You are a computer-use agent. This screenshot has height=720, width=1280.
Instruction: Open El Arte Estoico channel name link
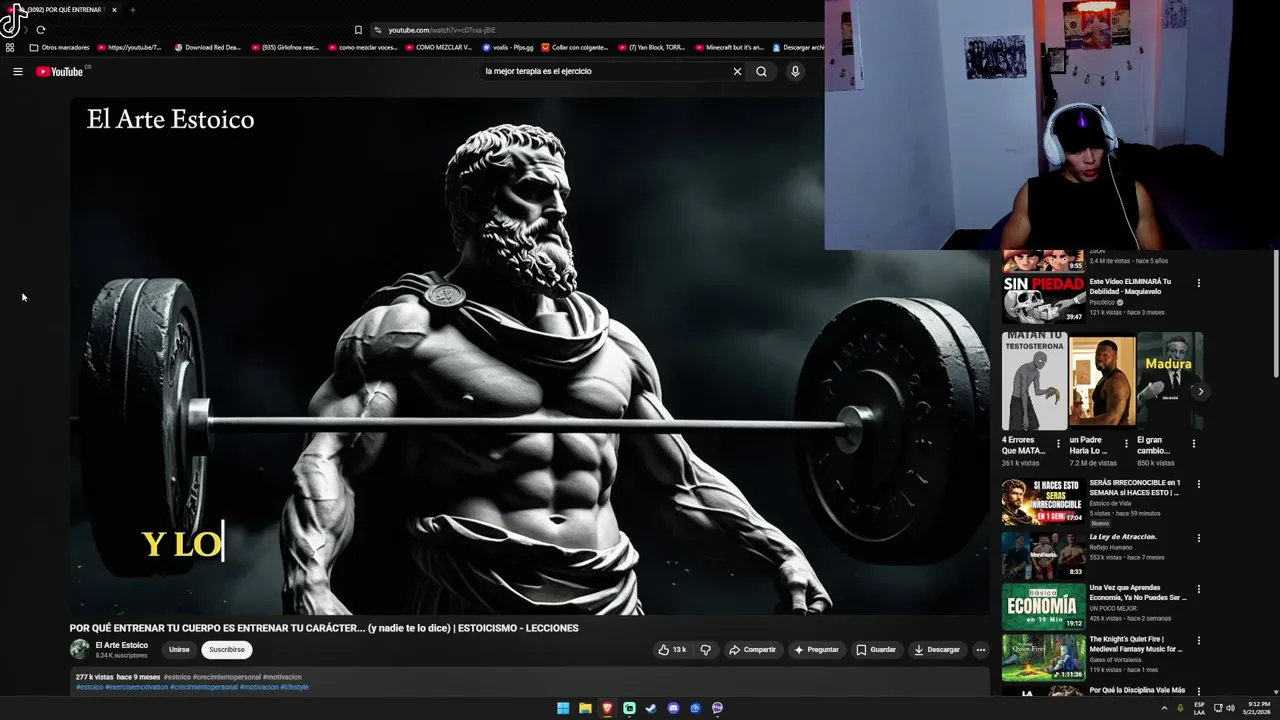tap(121, 645)
